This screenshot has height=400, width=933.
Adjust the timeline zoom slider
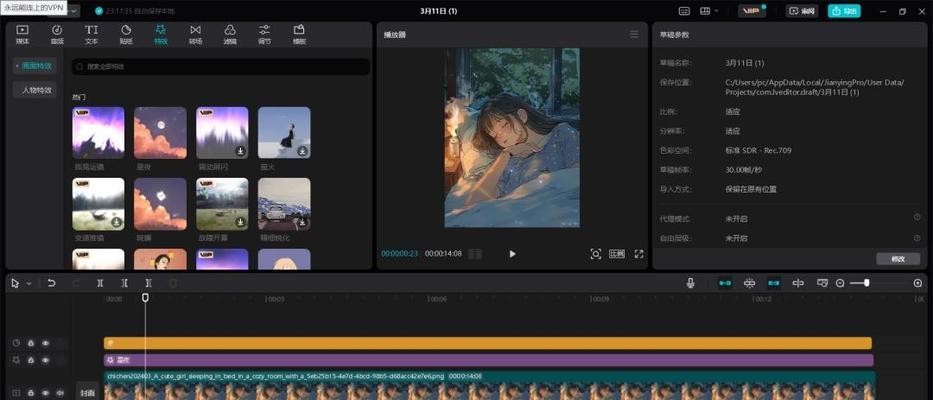[867, 283]
